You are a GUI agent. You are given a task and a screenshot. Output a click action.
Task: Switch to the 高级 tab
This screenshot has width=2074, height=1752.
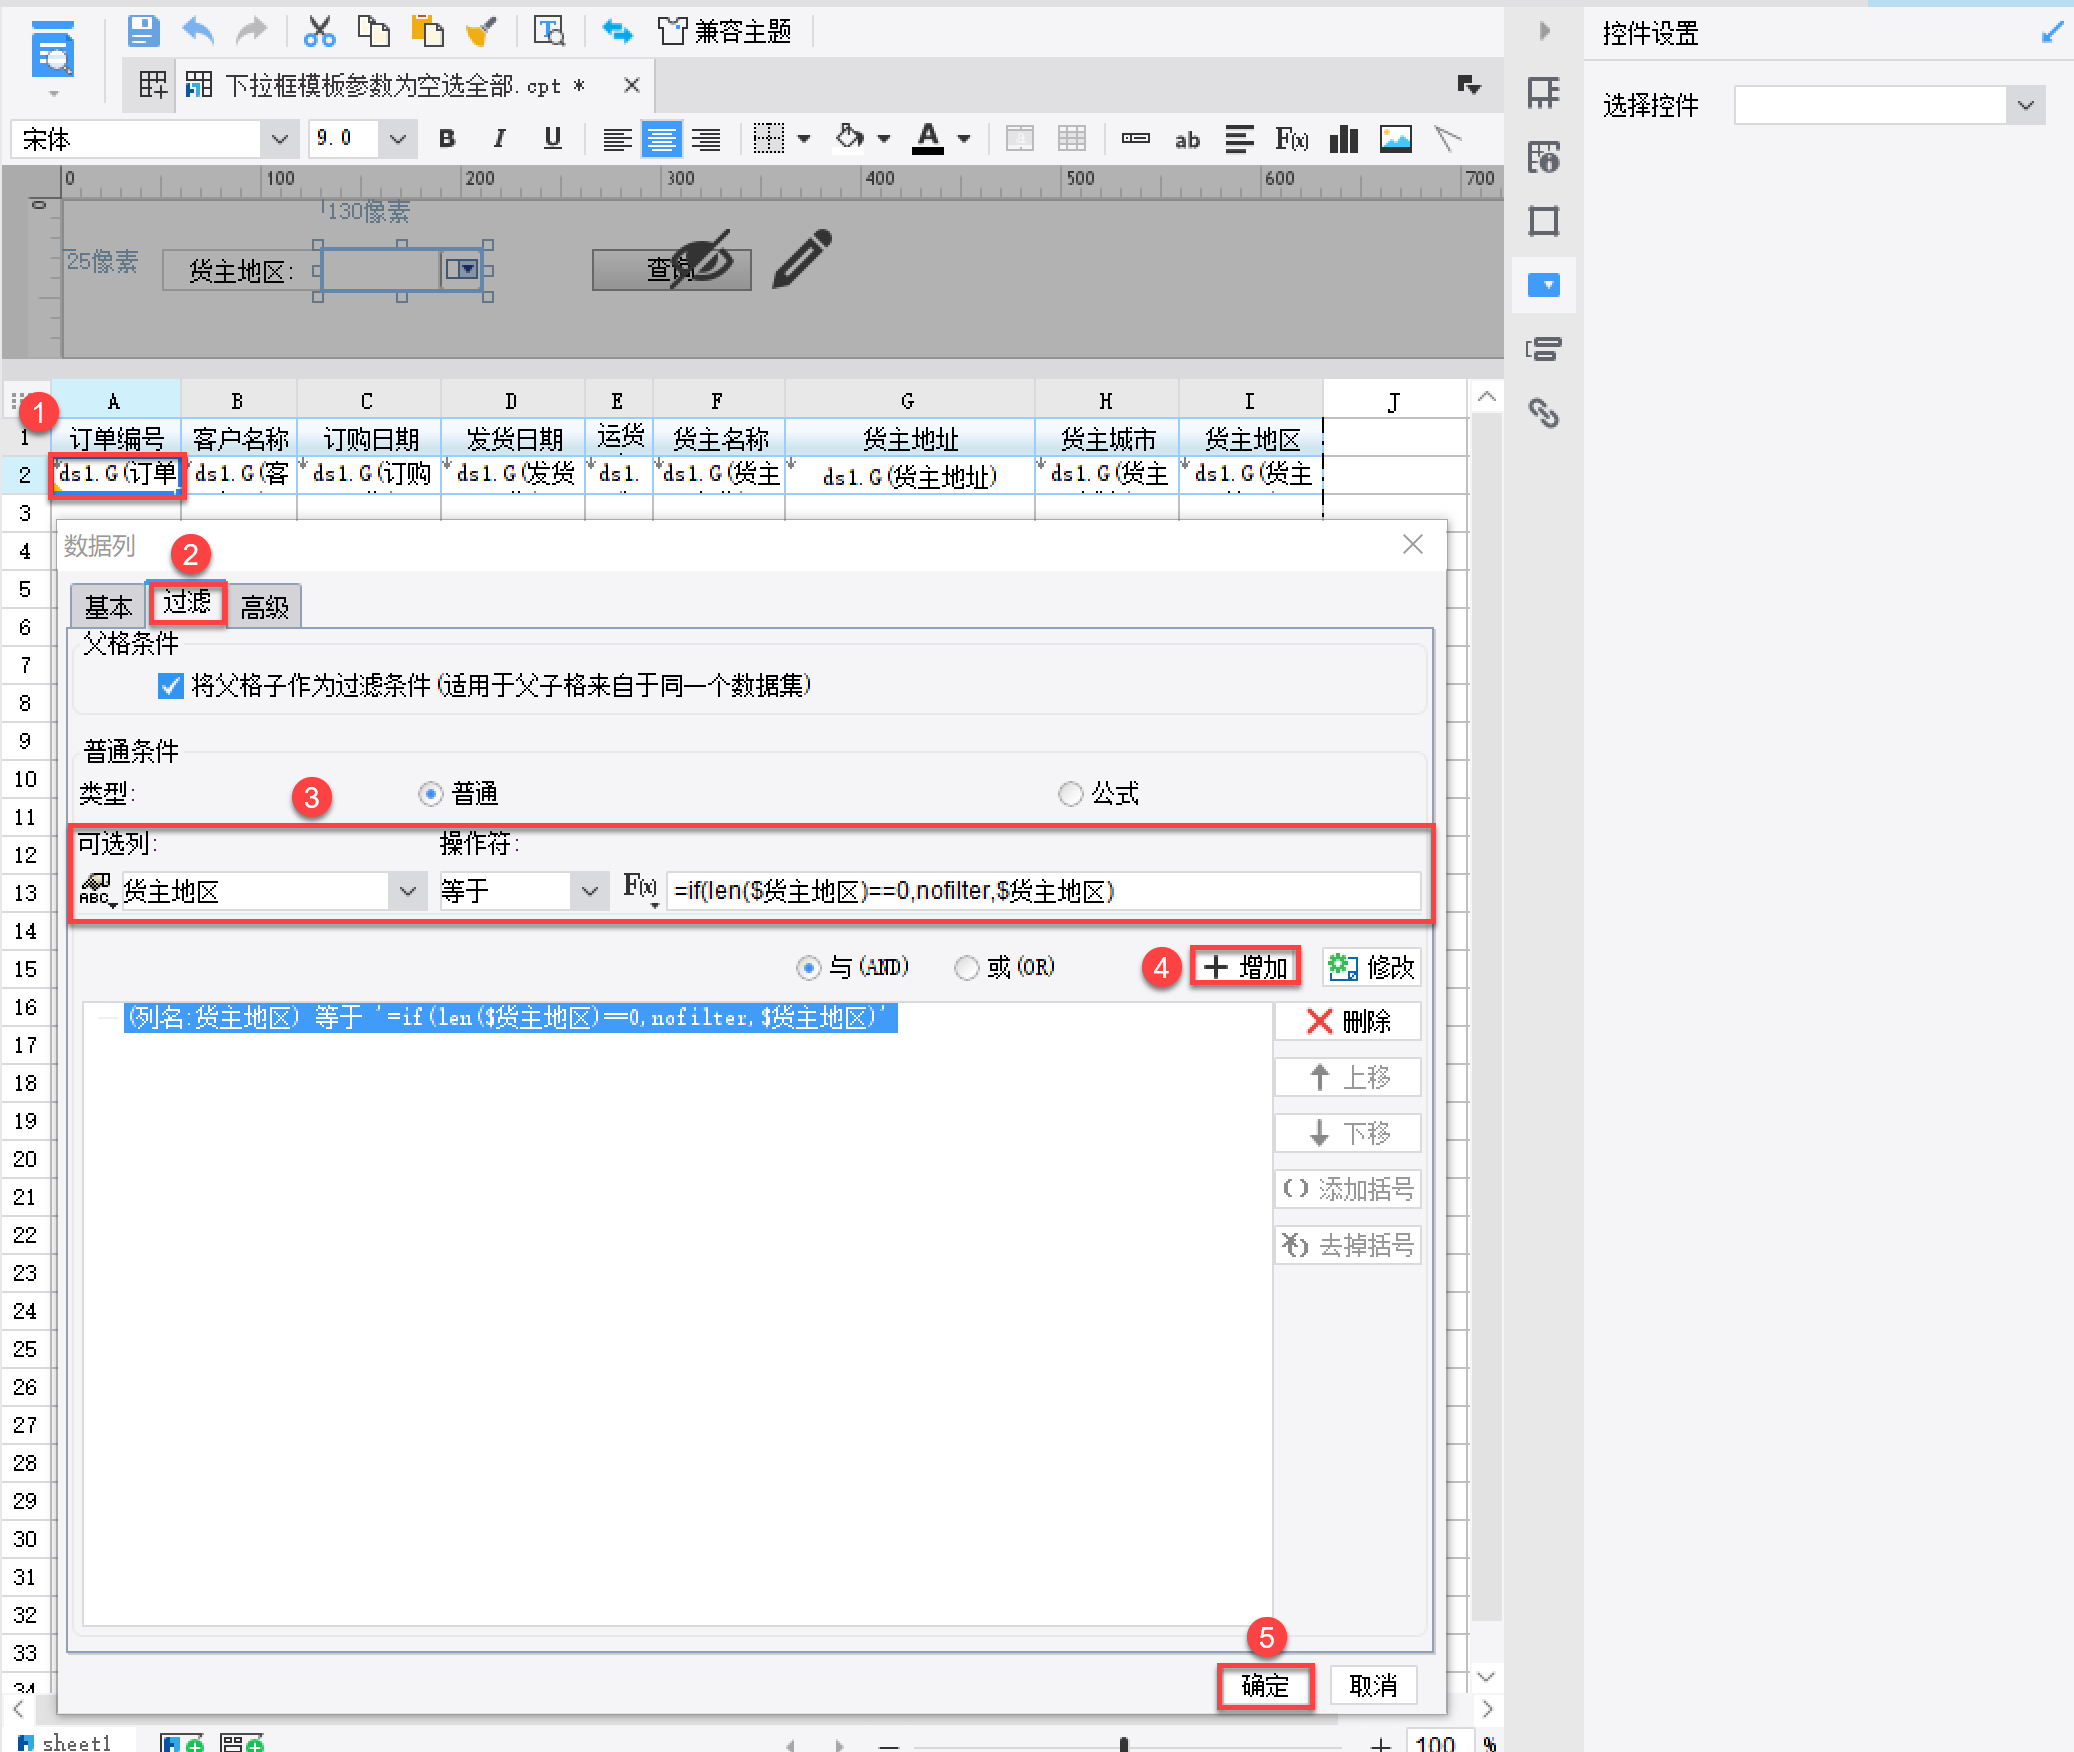click(x=265, y=607)
